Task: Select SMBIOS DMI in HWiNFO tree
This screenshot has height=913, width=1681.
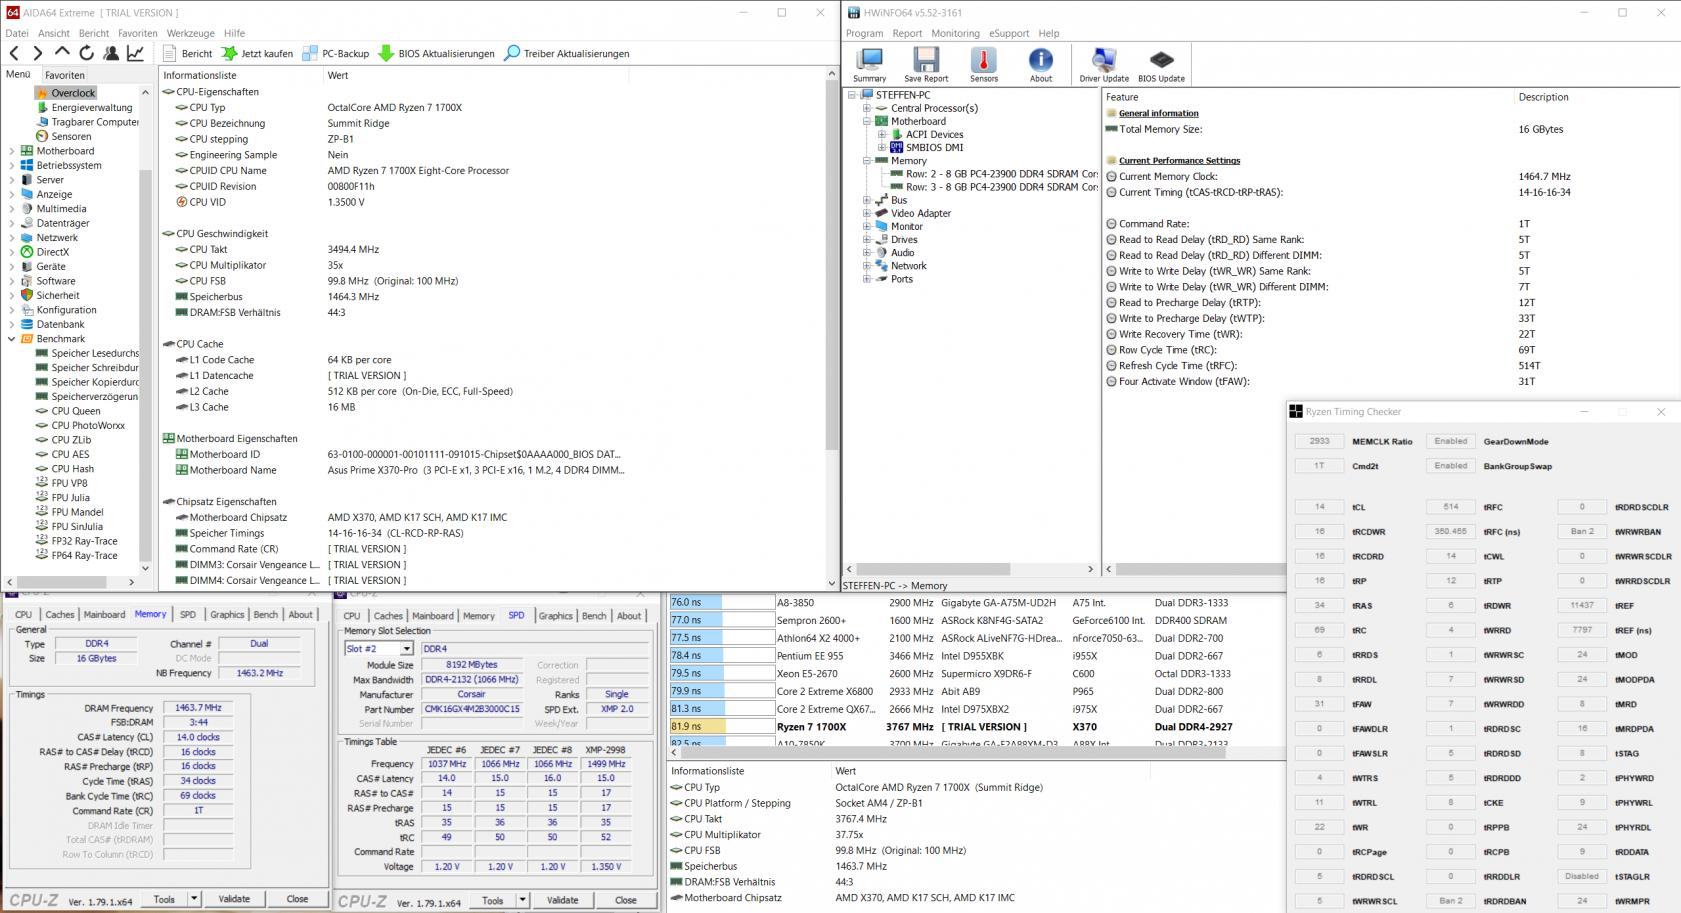Action: pos(934,147)
